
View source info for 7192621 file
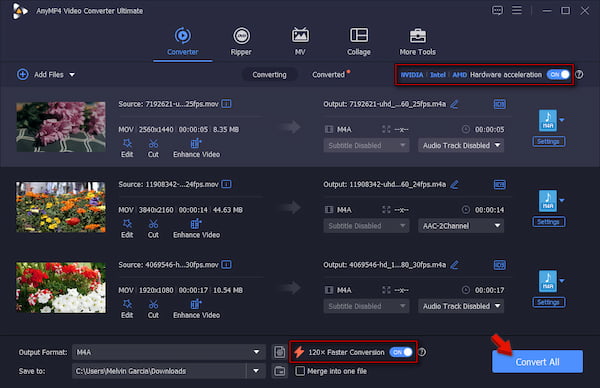pyautogui.click(x=227, y=104)
